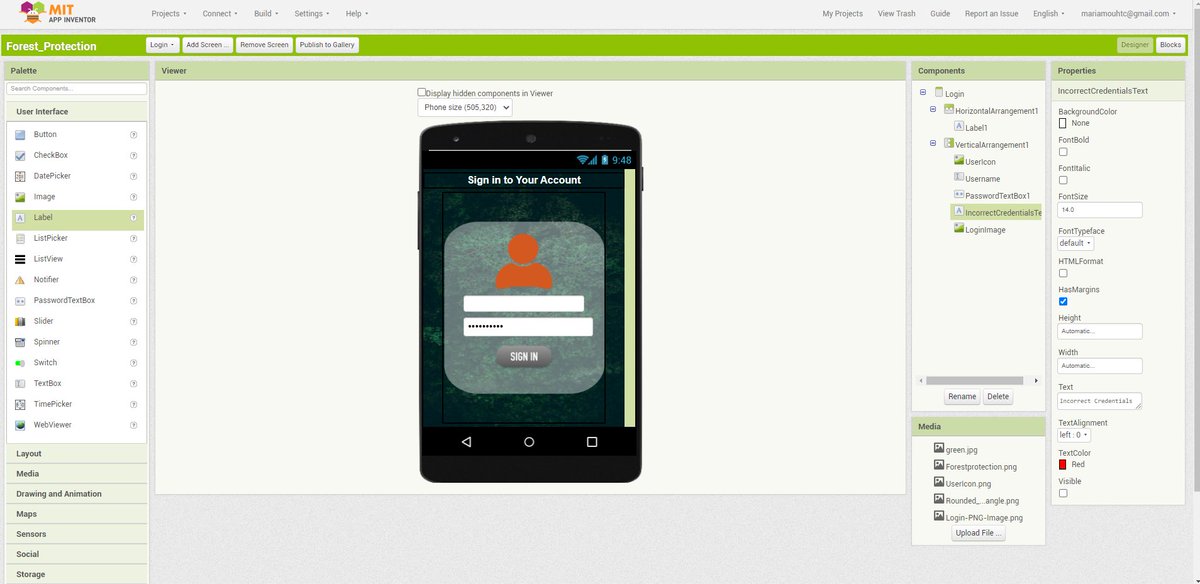Open the My Projects link

(842, 14)
